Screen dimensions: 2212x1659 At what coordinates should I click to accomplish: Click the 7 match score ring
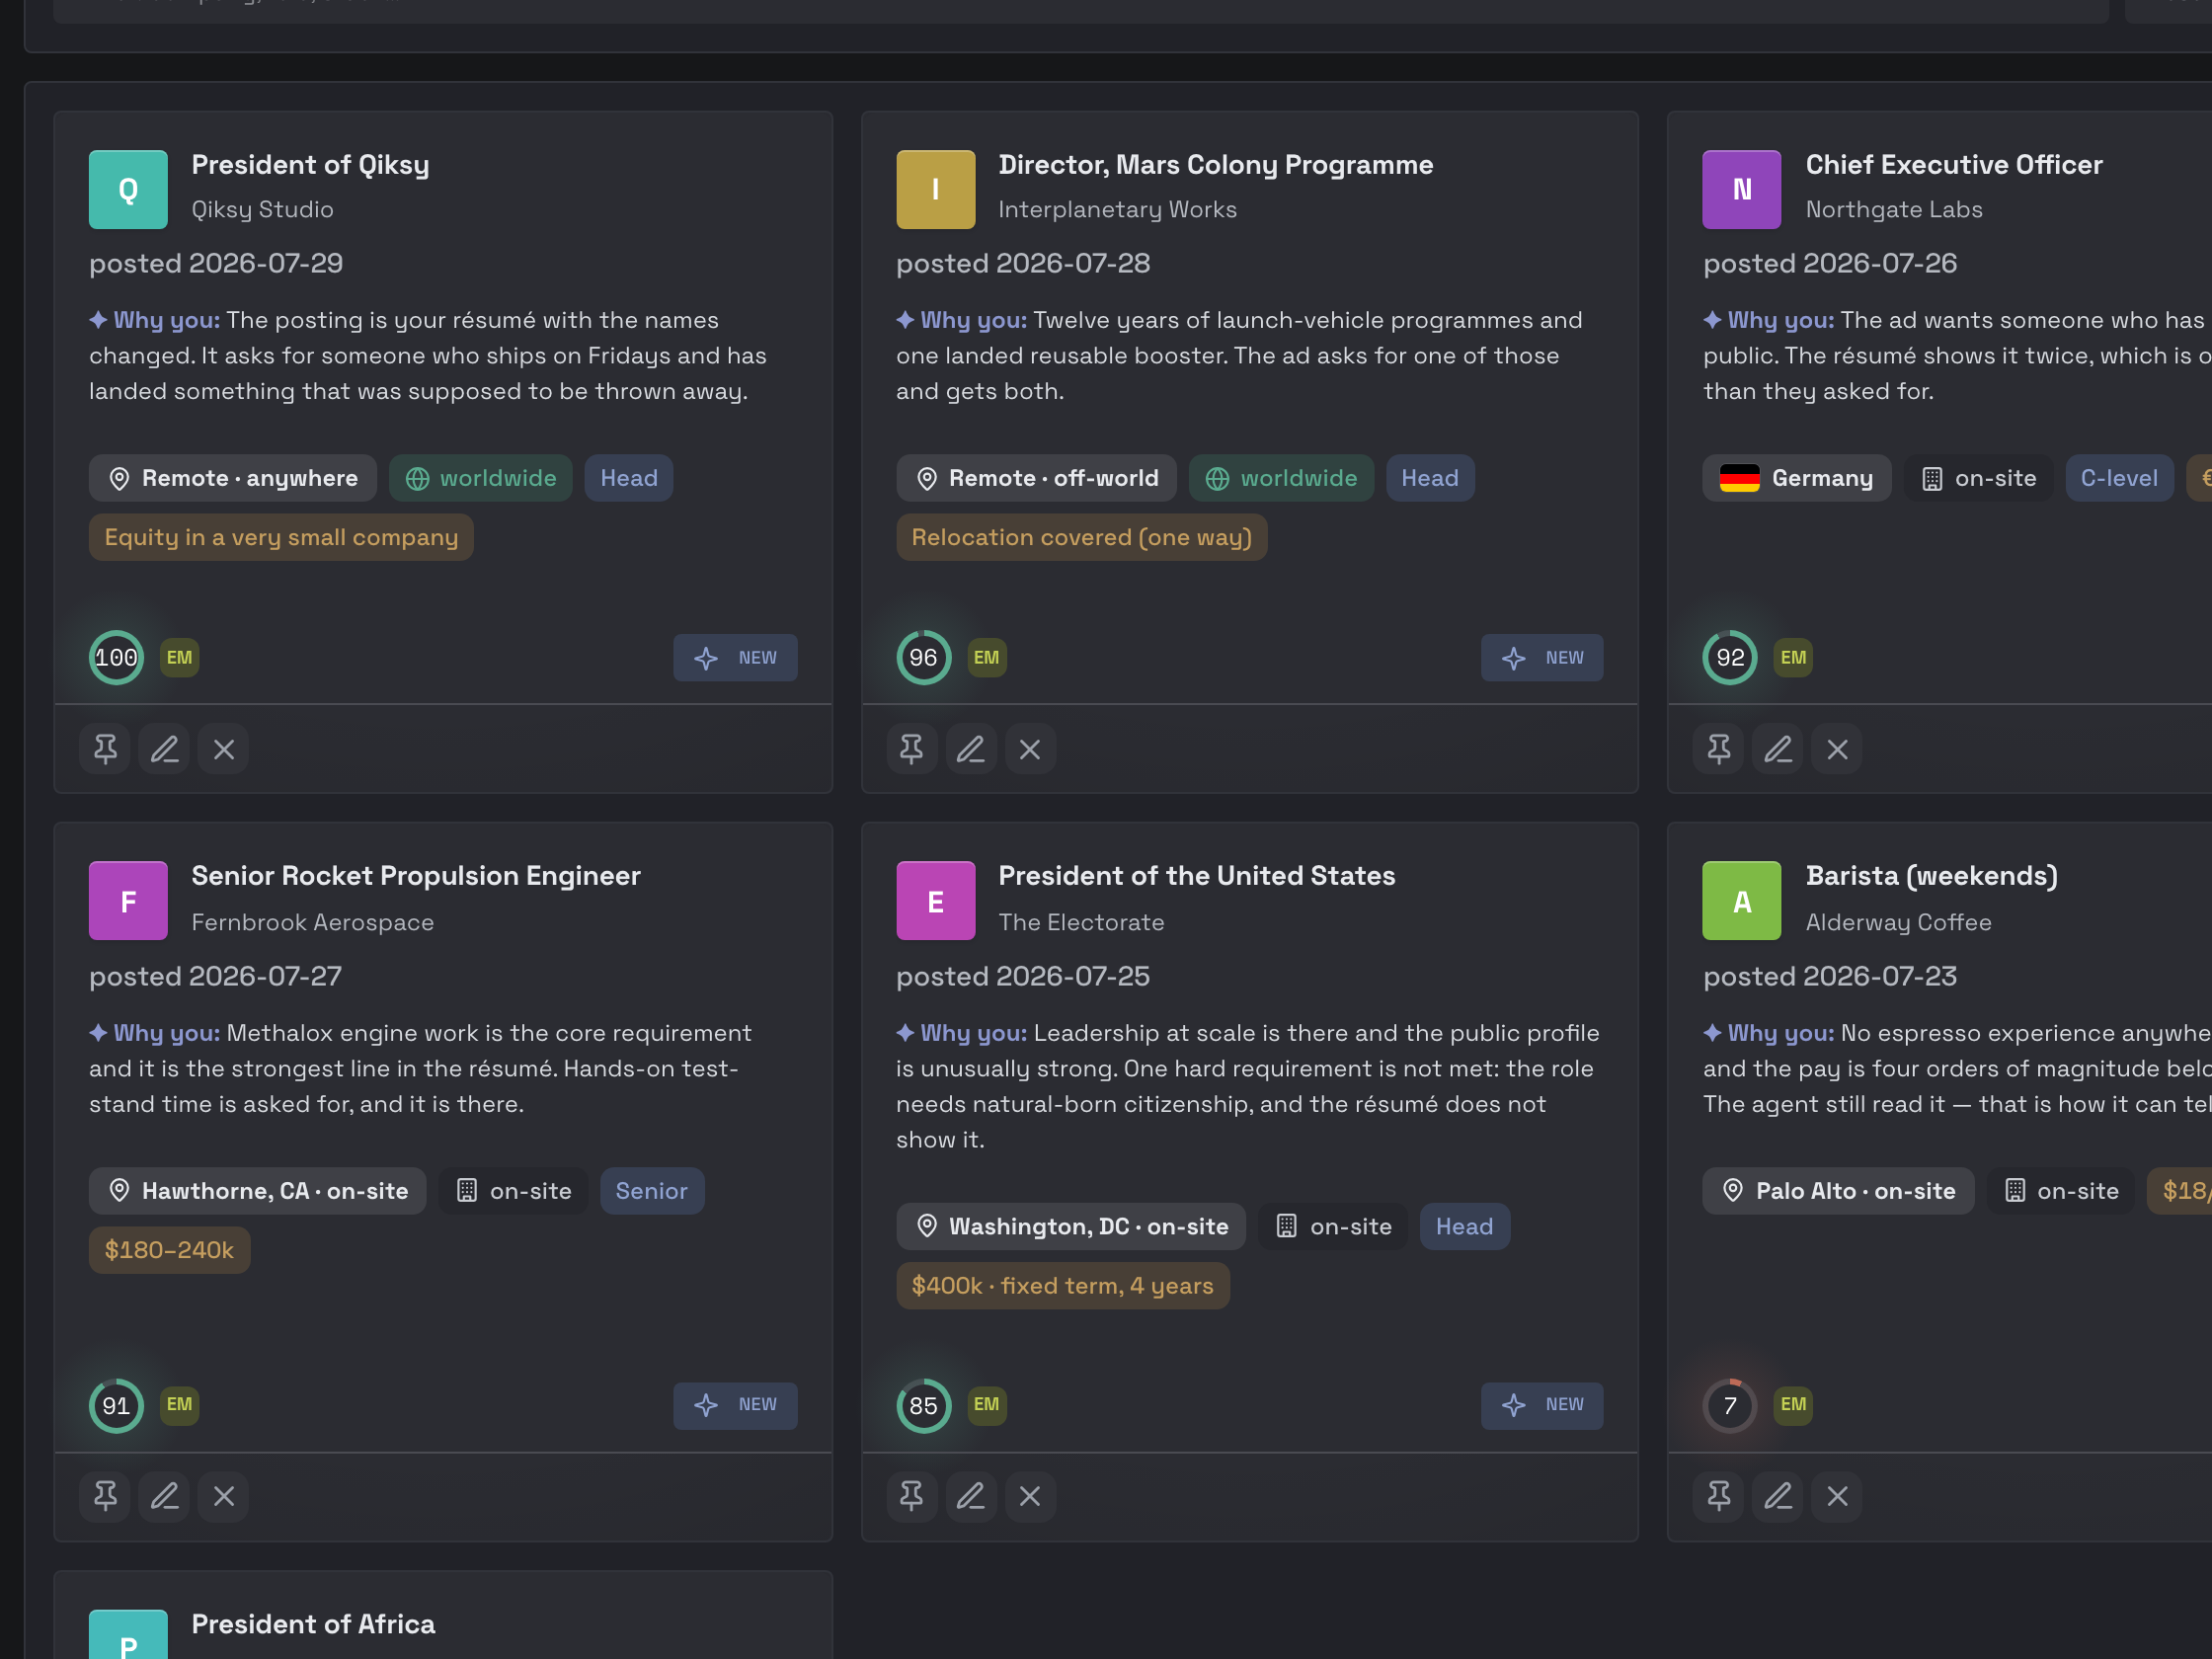[1730, 1406]
